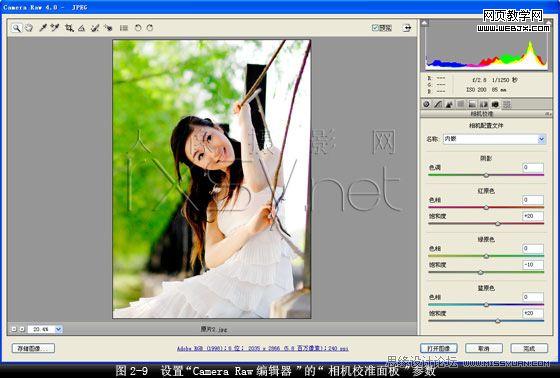This screenshot has height=378, width=560.
Task: Switch to the Lens Corrections tab
Action: 484,104
